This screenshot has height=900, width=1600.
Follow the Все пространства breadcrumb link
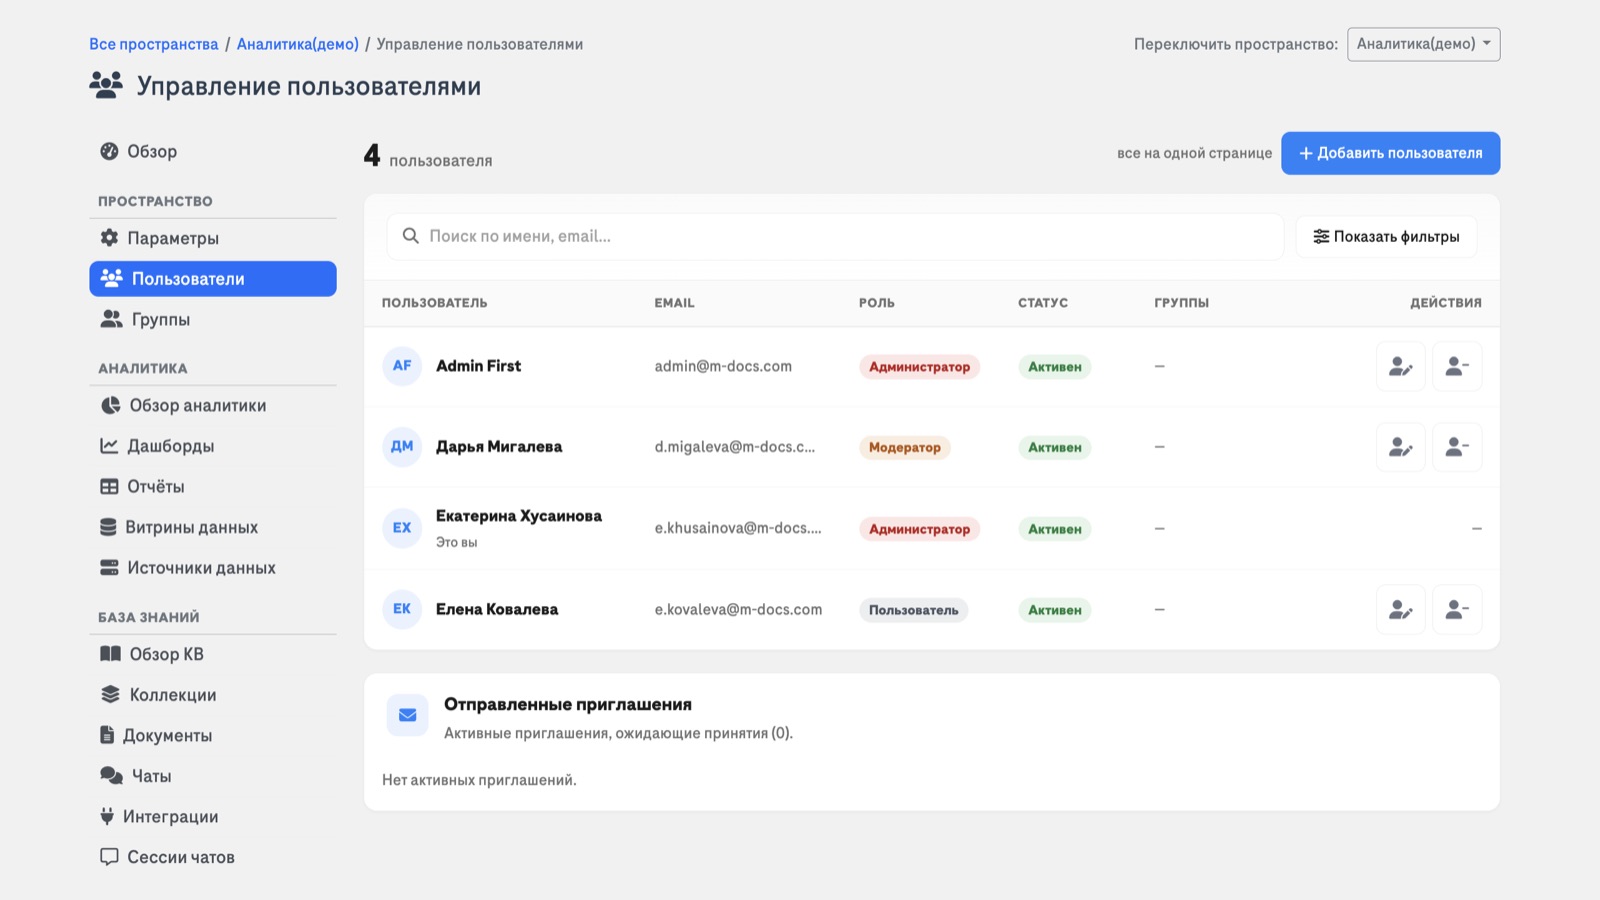pos(154,44)
